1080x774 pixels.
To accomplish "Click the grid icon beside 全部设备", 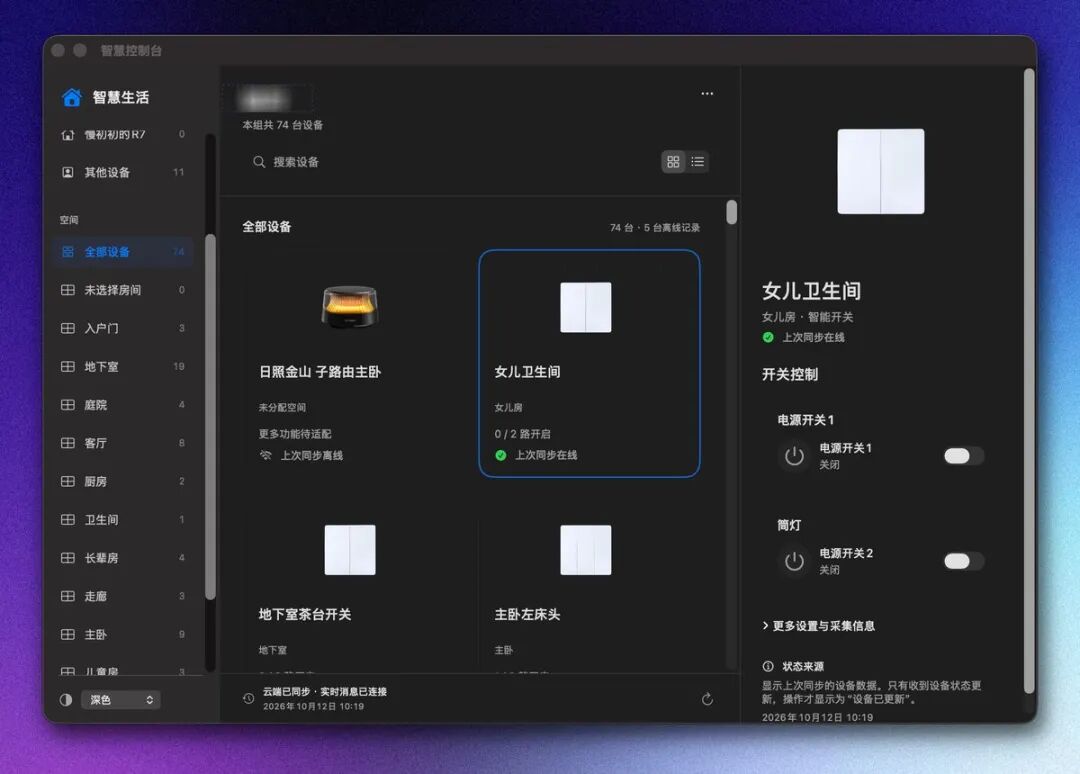I will click(x=68, y=251).
